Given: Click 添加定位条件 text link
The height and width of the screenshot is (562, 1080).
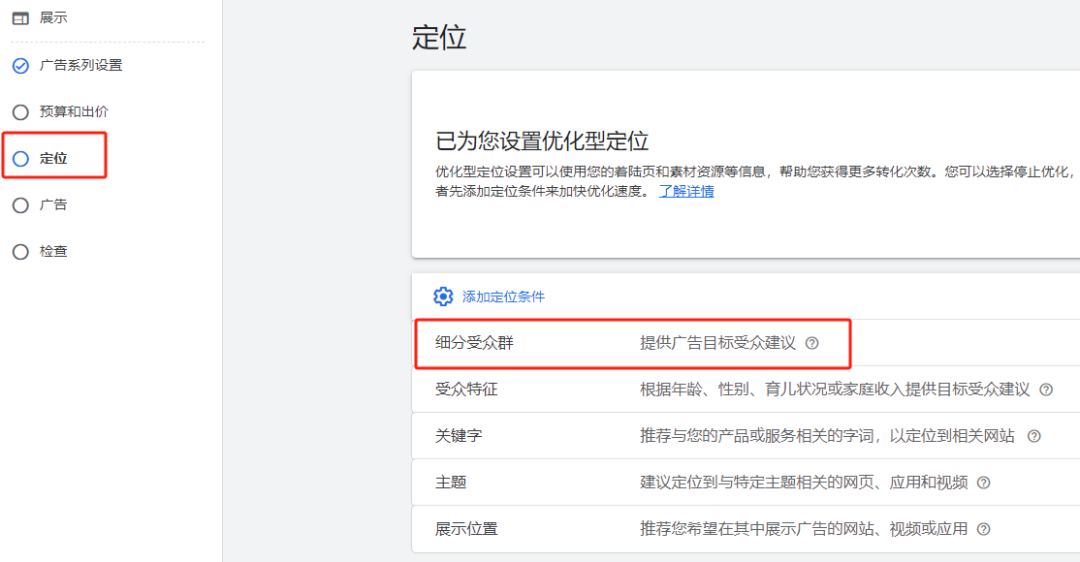Looking at the screenshot, I should click(503, 297).
